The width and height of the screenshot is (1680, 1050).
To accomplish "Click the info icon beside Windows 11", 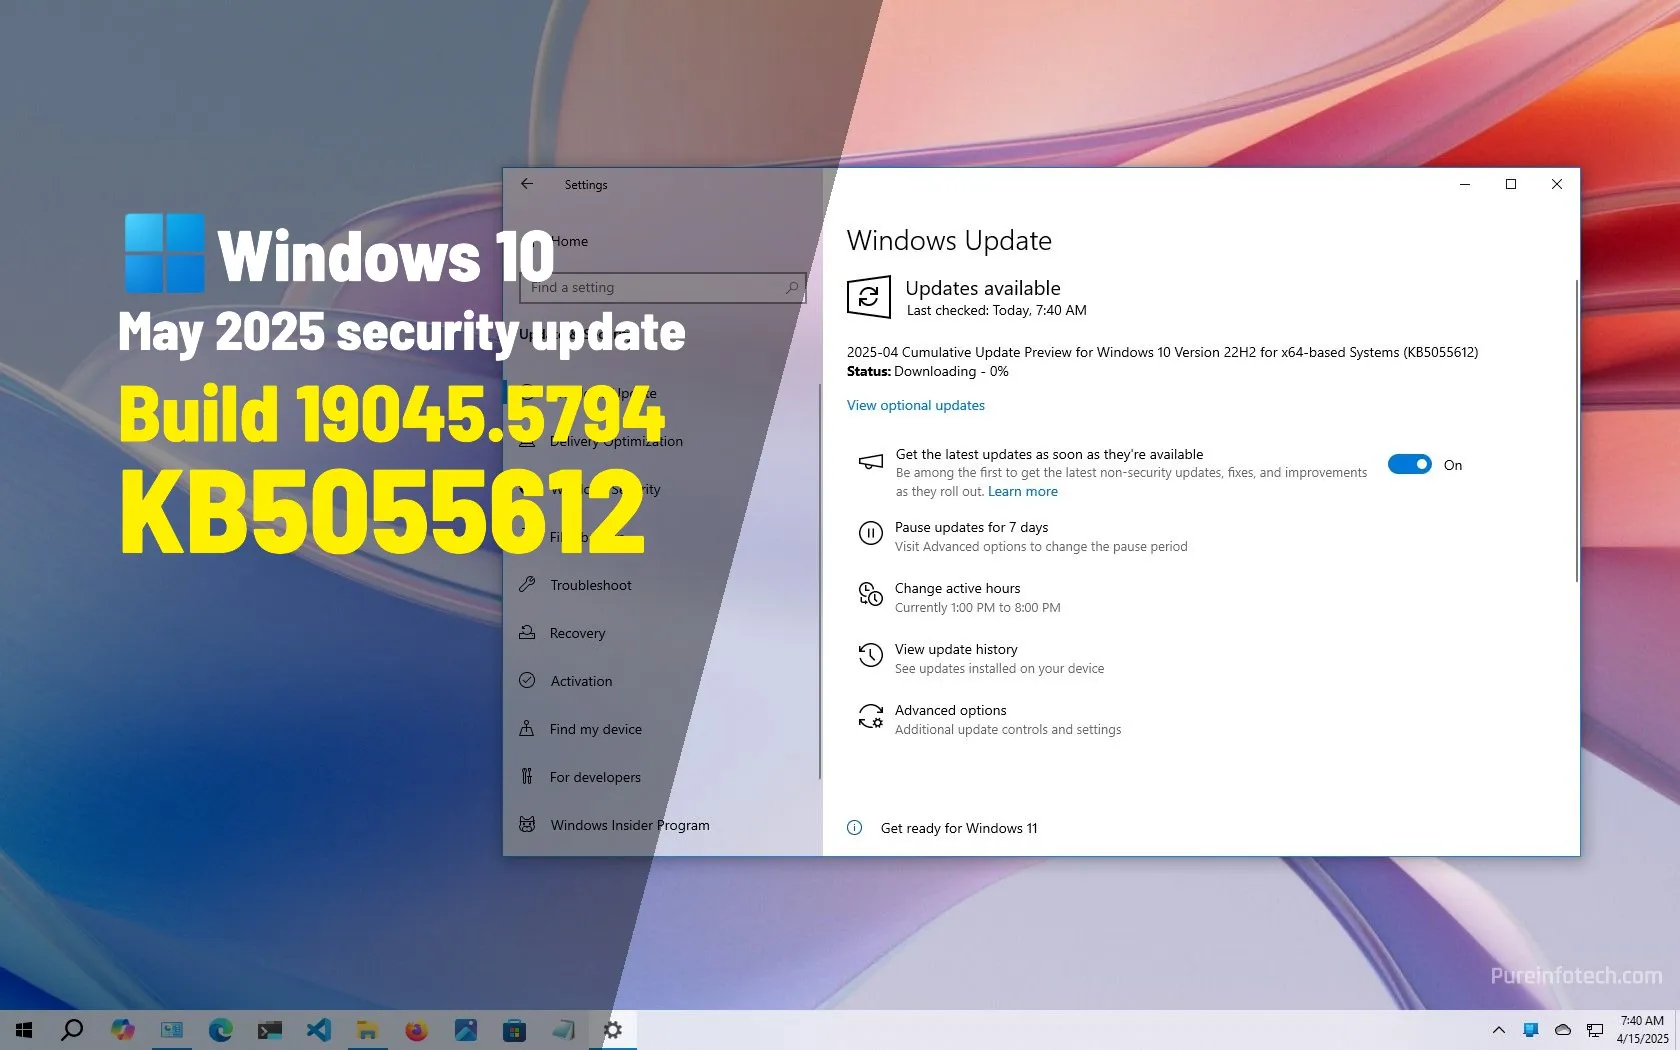I will coord(854,828).
